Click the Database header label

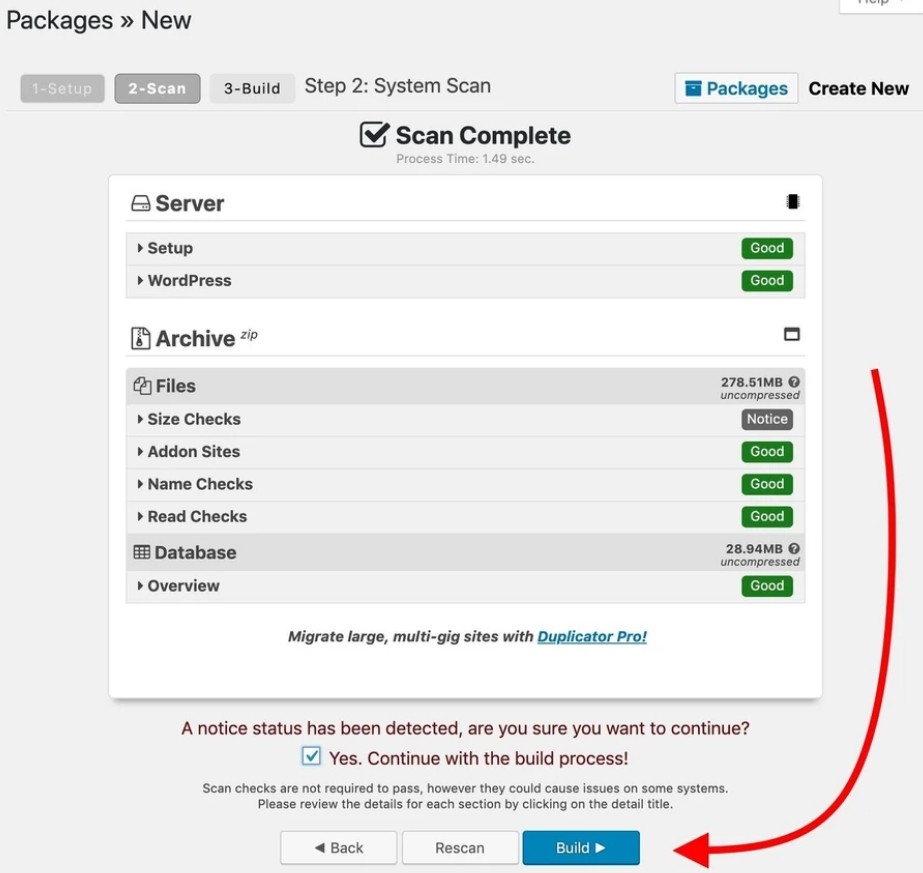[195, 552]
